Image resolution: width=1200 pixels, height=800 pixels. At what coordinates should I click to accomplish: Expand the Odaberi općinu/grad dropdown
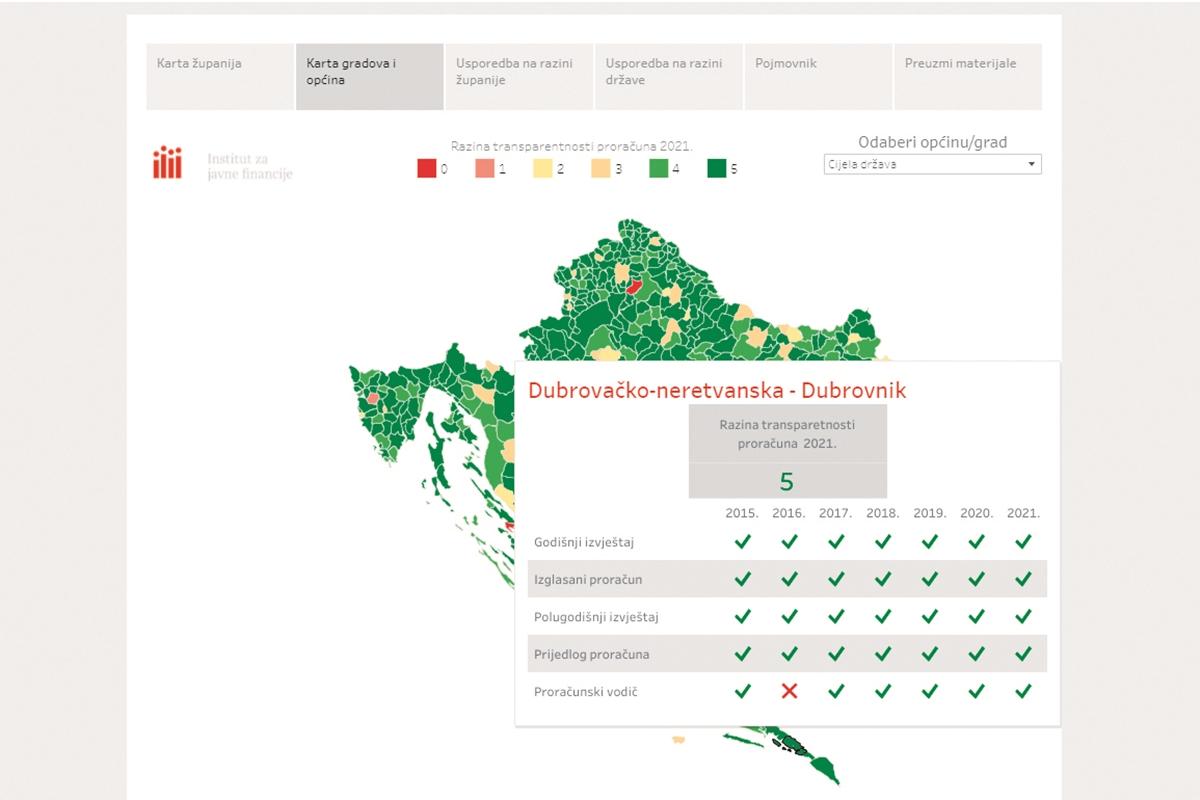(931, 164)
